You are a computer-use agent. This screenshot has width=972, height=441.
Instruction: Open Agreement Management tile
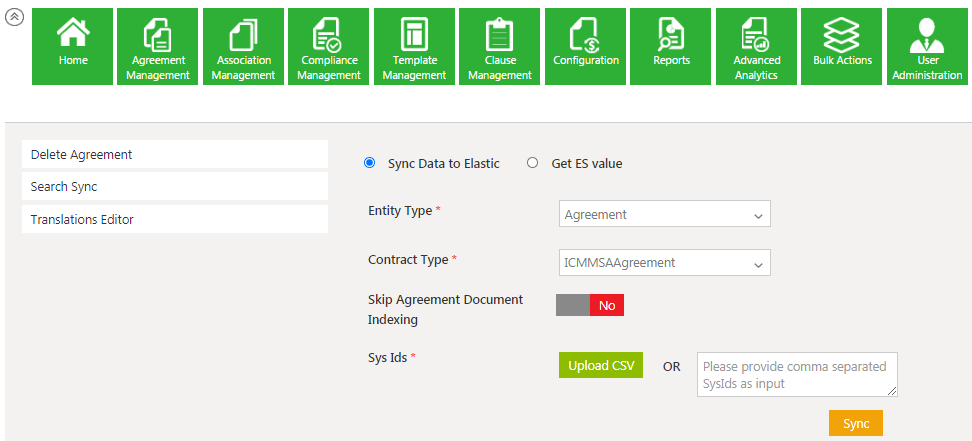click(158, 46)
